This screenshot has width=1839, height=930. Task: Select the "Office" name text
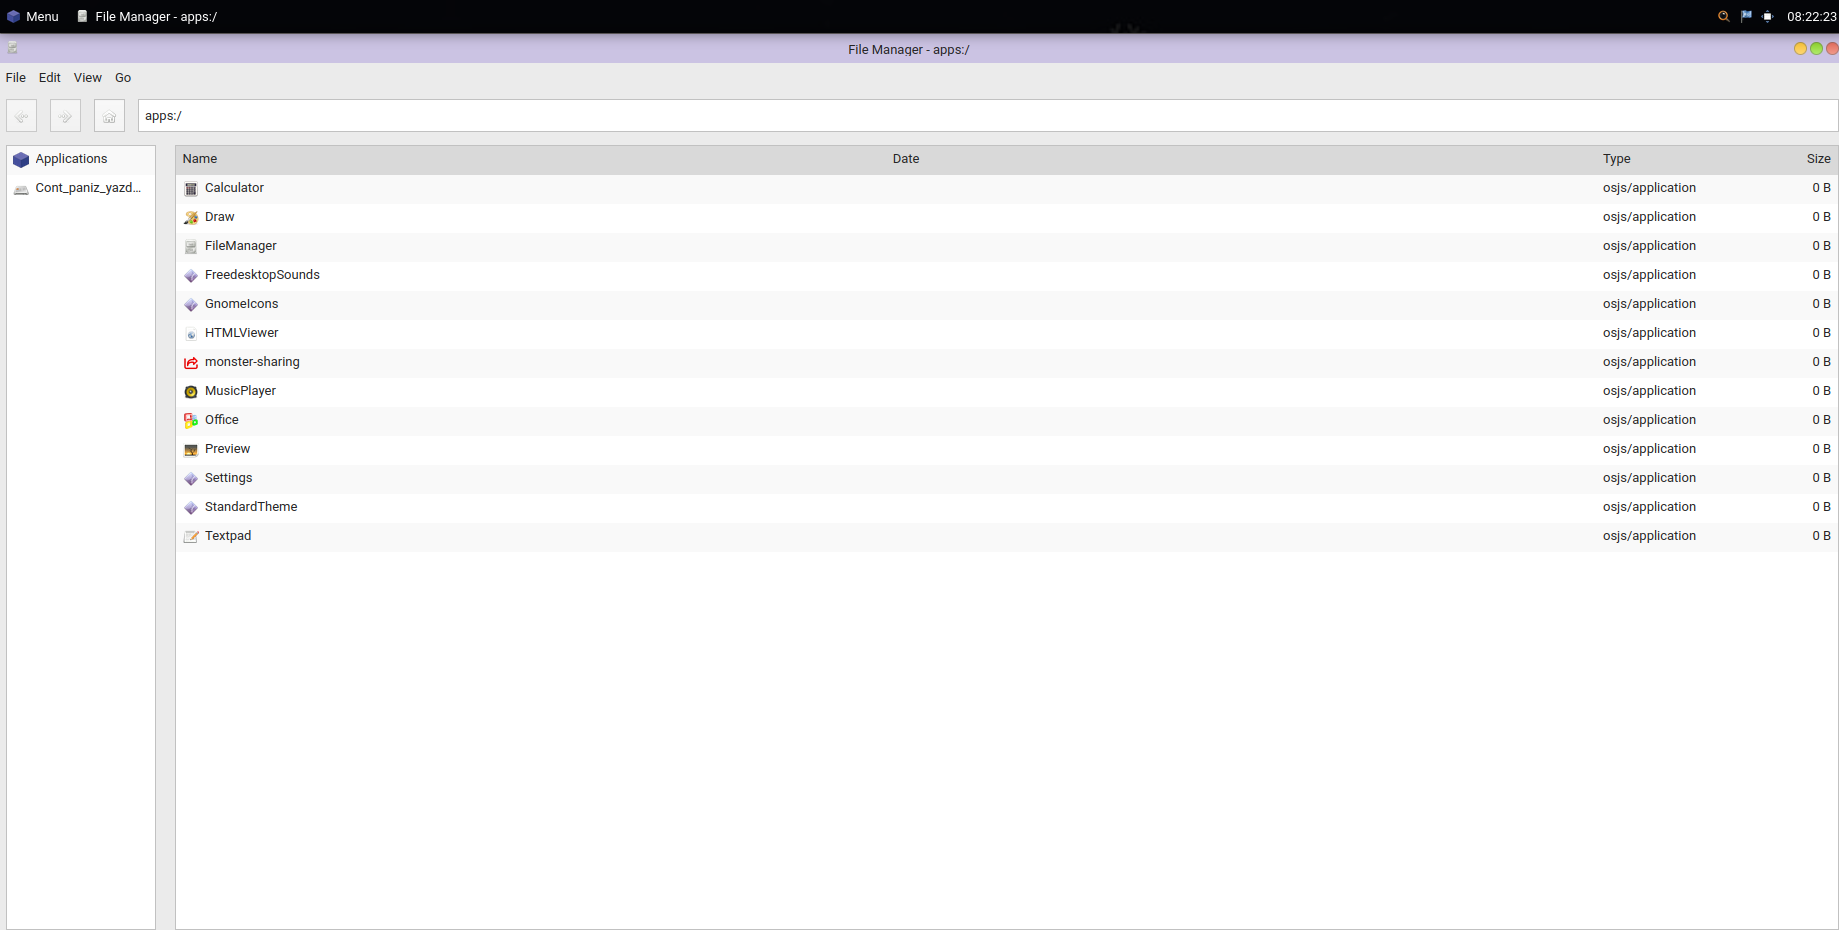[x=222, y=420]
